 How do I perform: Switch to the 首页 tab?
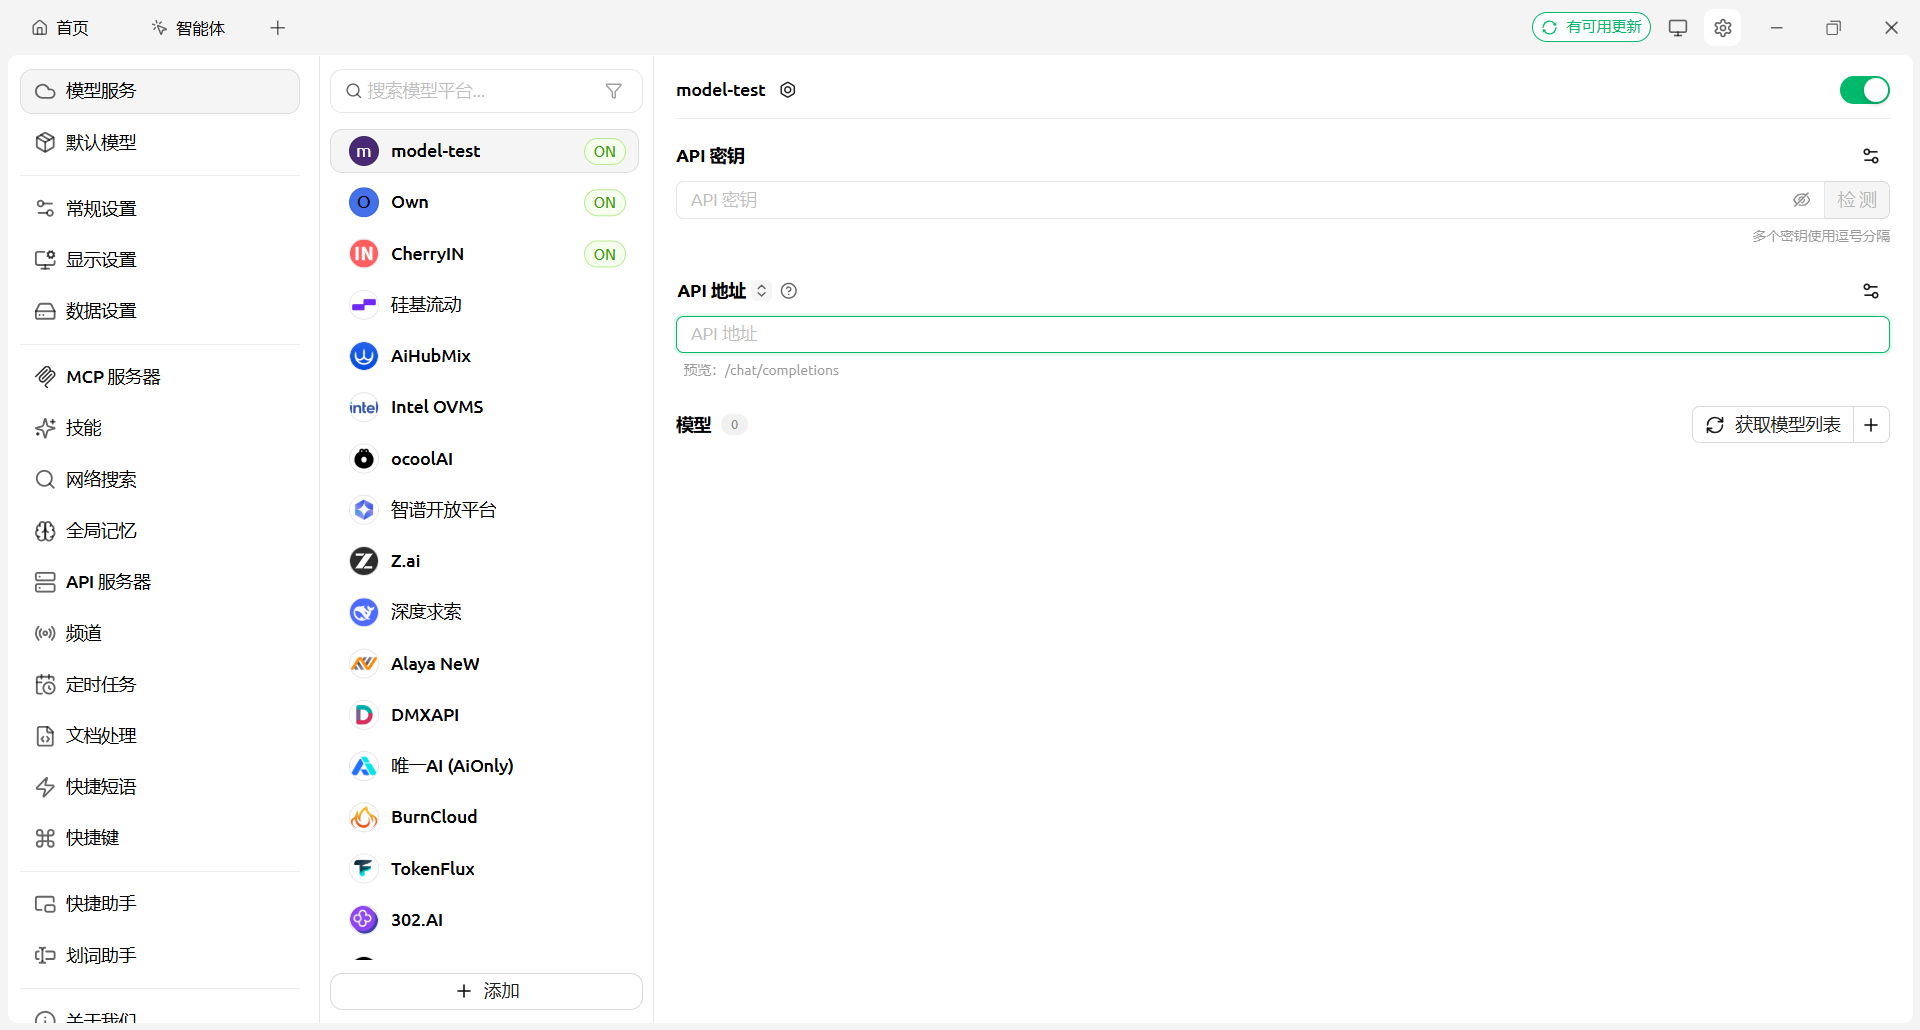(x=61, y=28)
